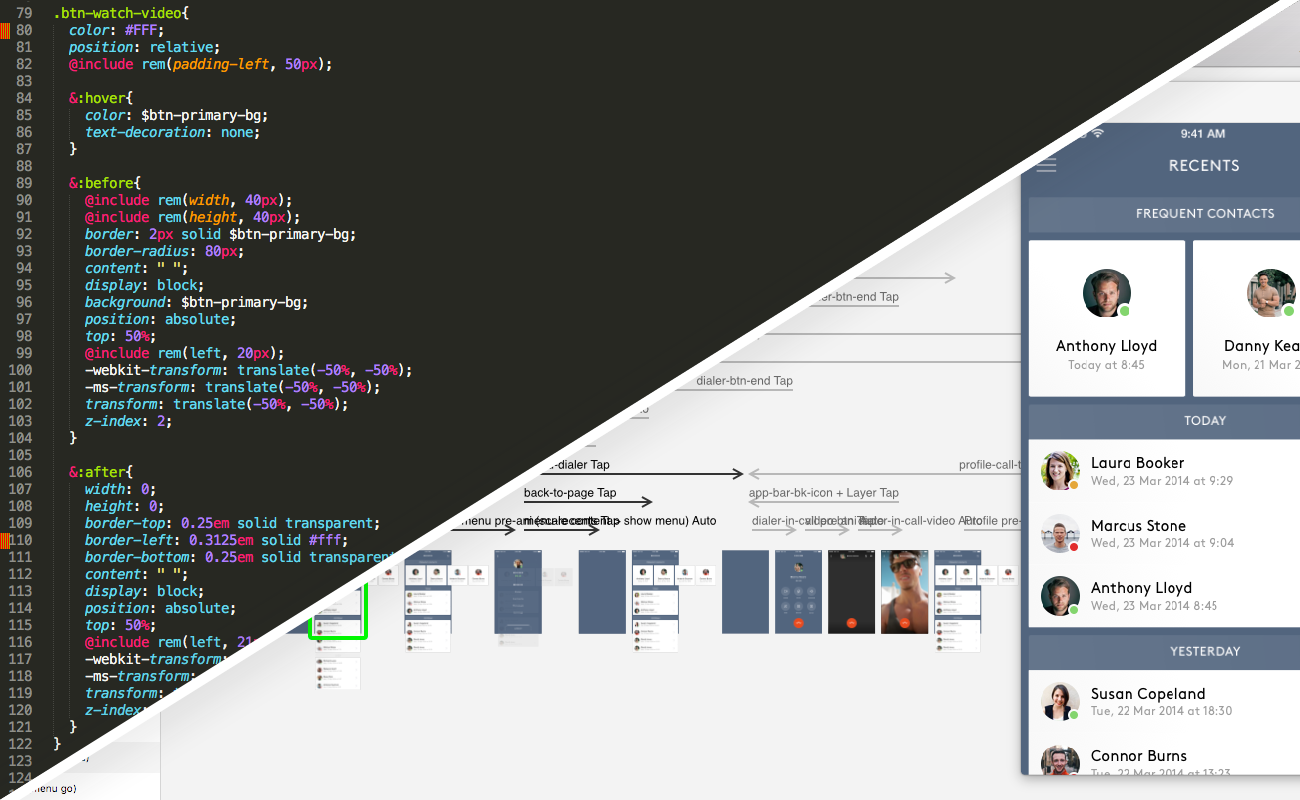Select the Susan Copeland call entry
Viewport: 1300px width, 800px height.
tap(1164, 702)
